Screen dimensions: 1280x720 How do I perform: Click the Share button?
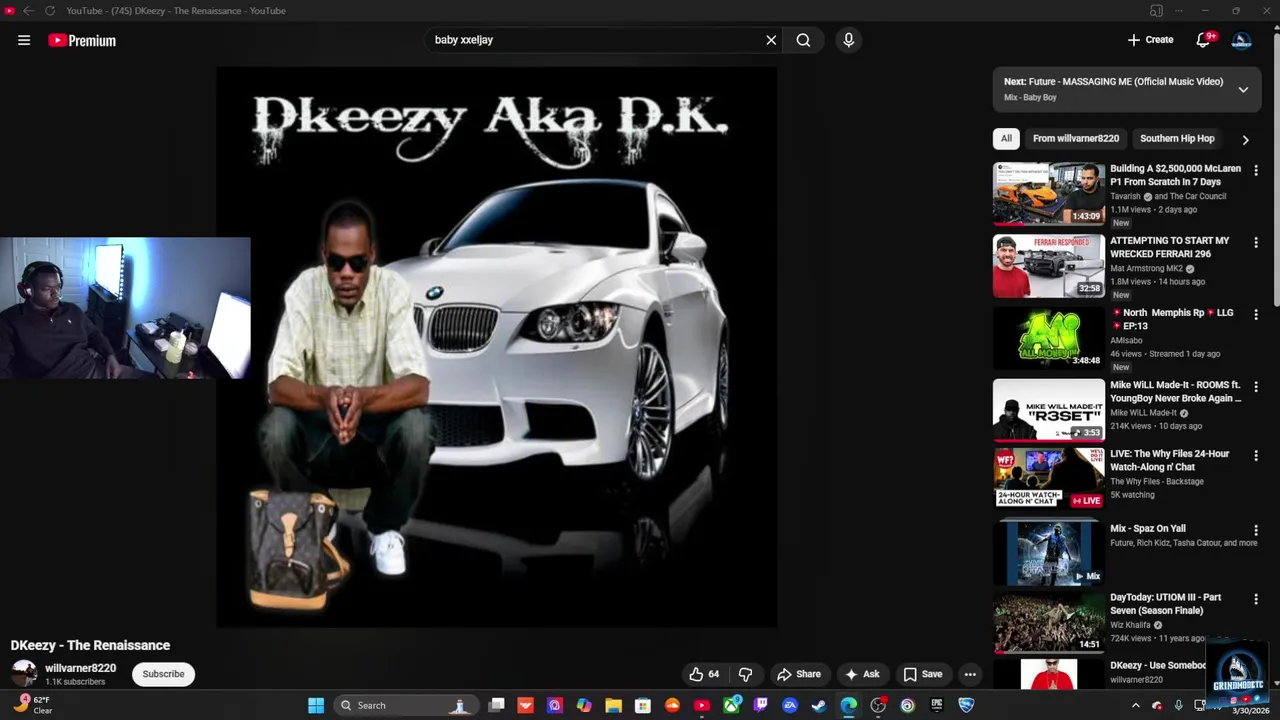tap(799, 674)
